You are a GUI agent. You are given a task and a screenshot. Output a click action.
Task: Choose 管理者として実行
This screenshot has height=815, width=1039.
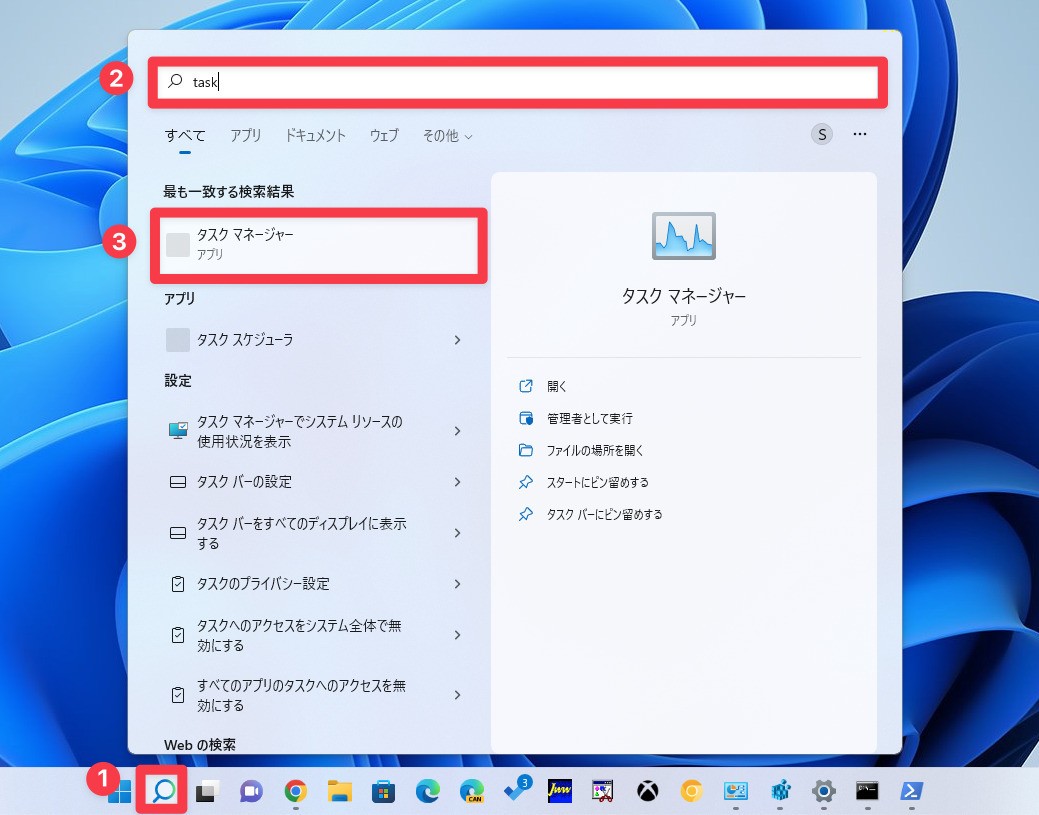click(590, 419)
